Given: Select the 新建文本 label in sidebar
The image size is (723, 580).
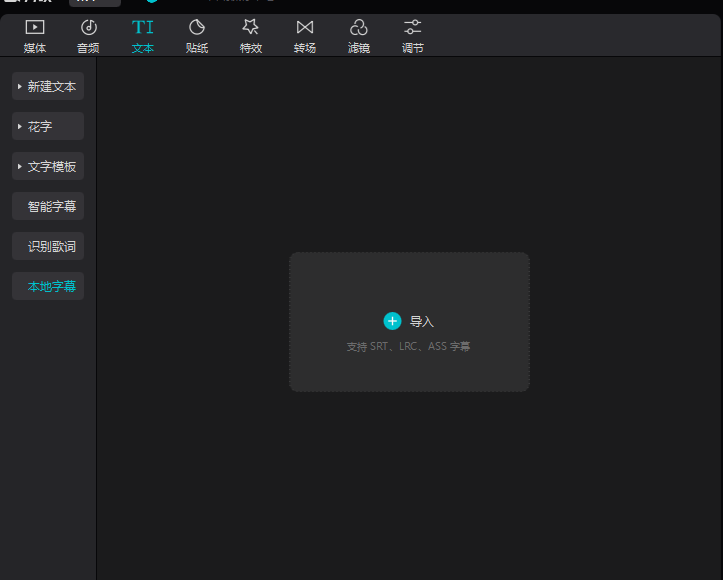Looking at the screenshot, I should 52,87.
